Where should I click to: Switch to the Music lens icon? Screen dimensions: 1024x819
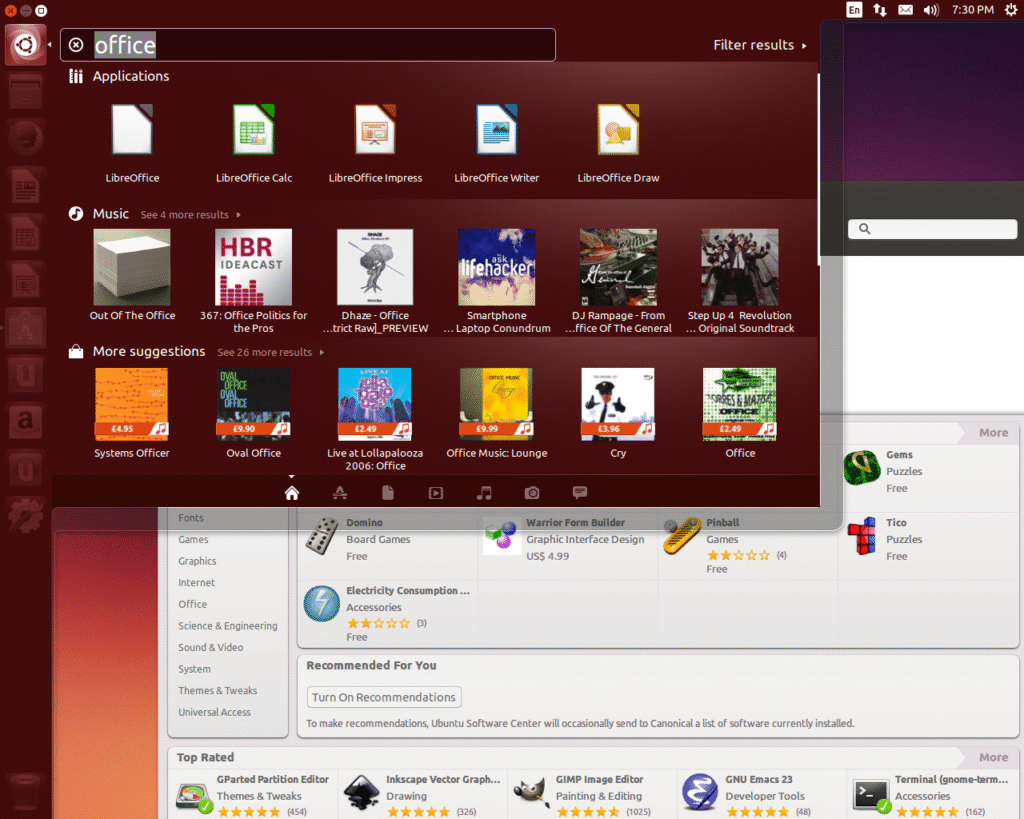click(484, 493)
